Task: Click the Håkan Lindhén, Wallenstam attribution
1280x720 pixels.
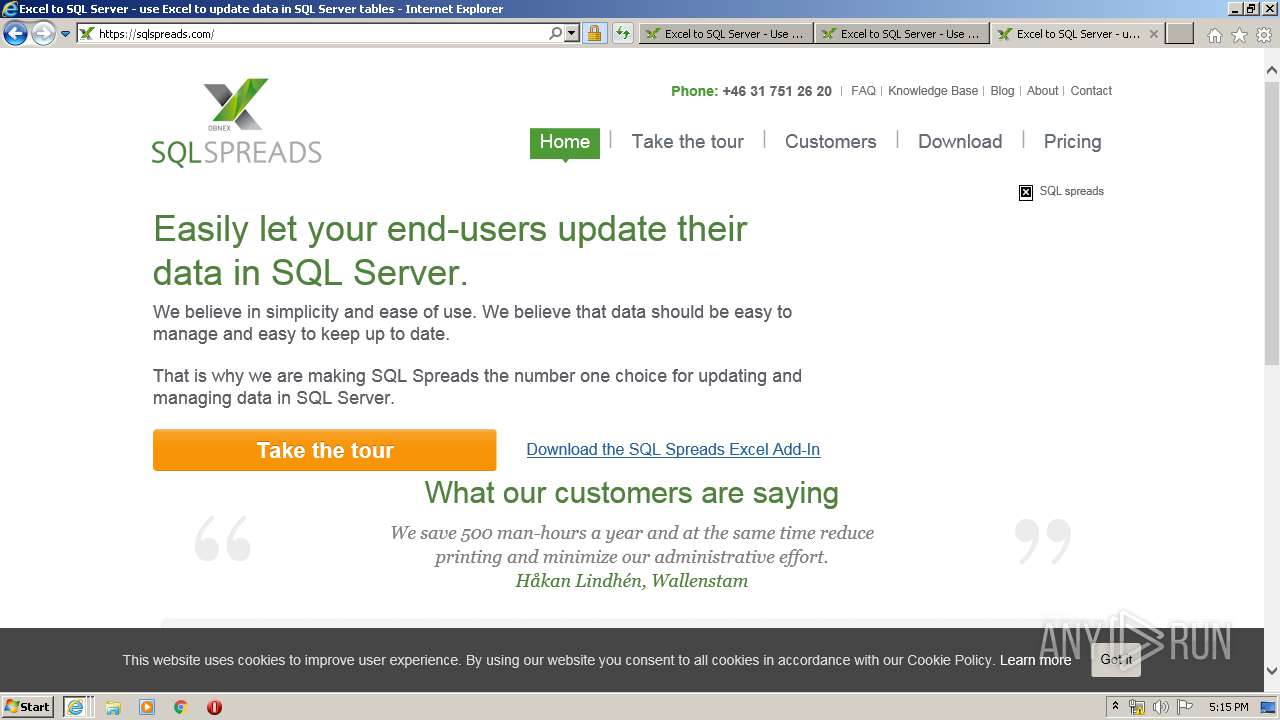Action: tap(631, 581)
